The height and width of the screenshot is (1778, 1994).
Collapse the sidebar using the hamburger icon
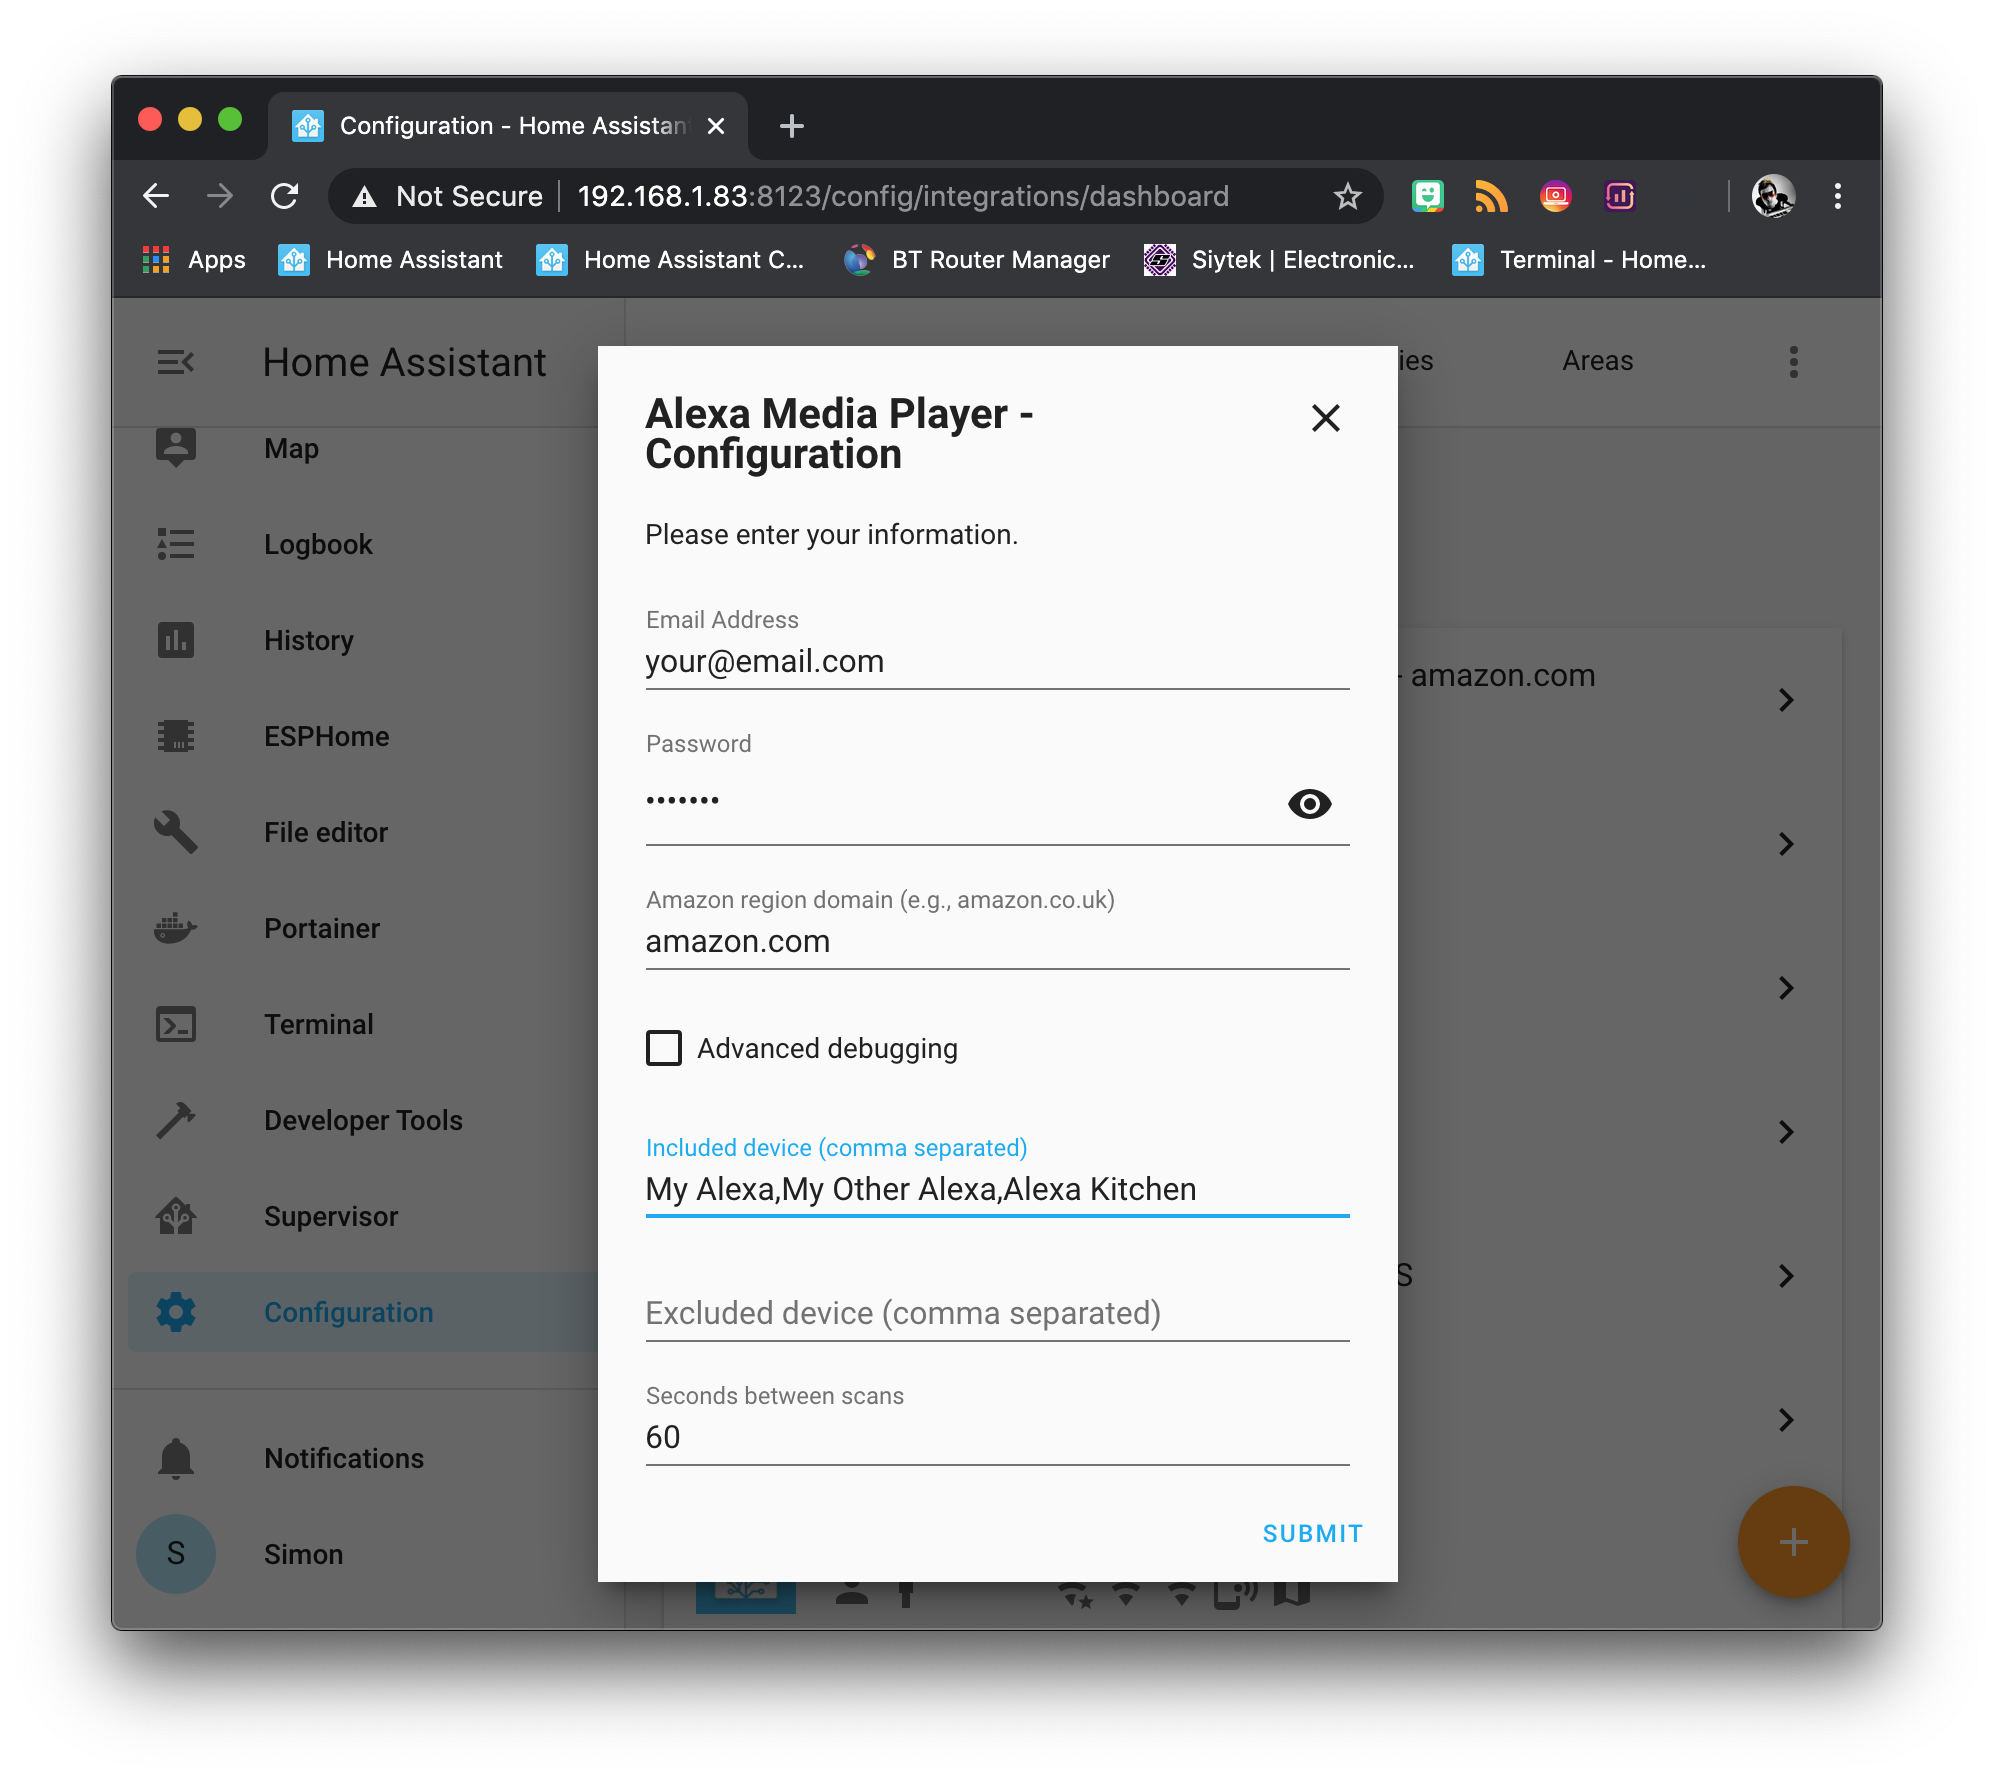pyautogui.click(x=176, y=362)
